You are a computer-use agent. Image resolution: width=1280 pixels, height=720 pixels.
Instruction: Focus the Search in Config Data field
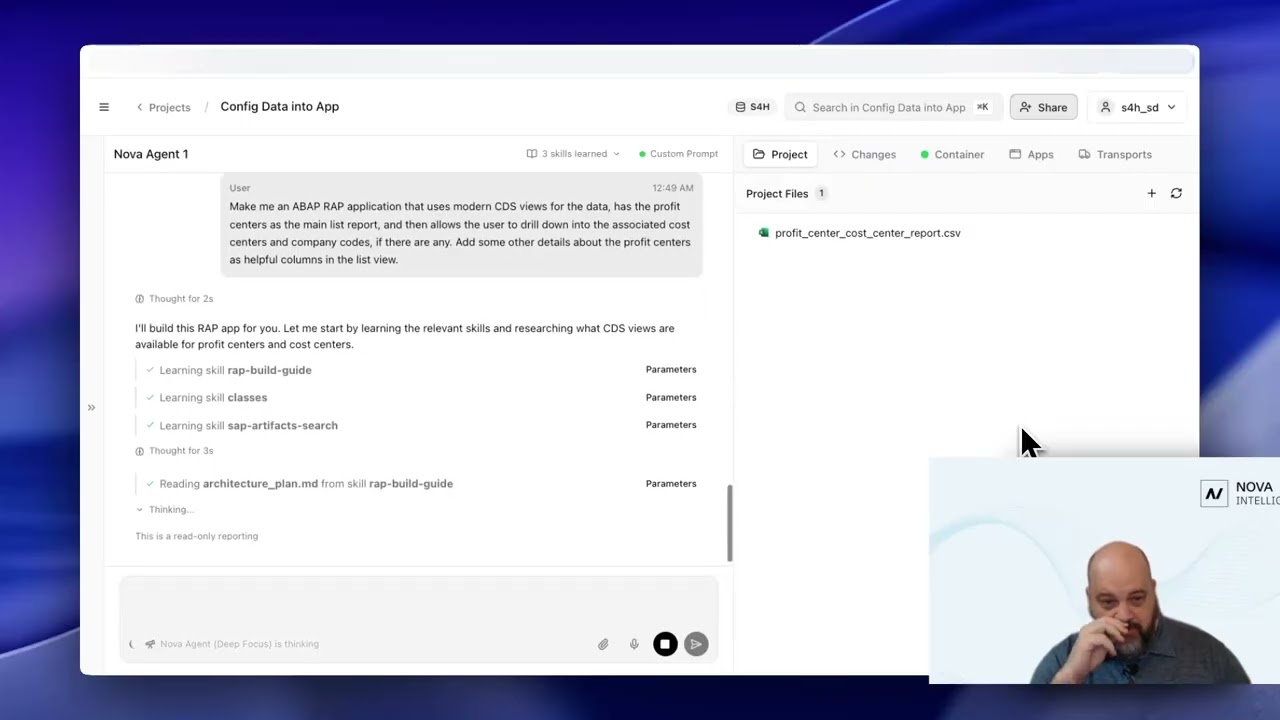click(894, 107)
